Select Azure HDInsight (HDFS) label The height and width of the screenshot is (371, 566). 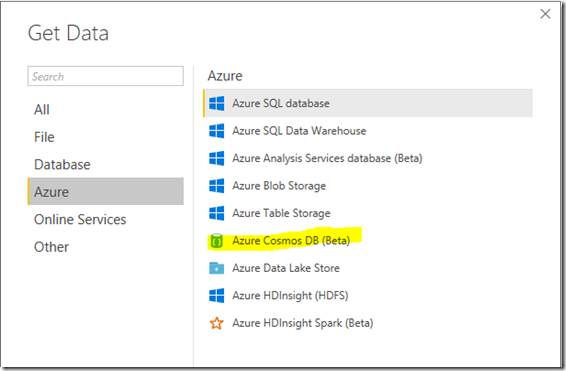point(290,296)
